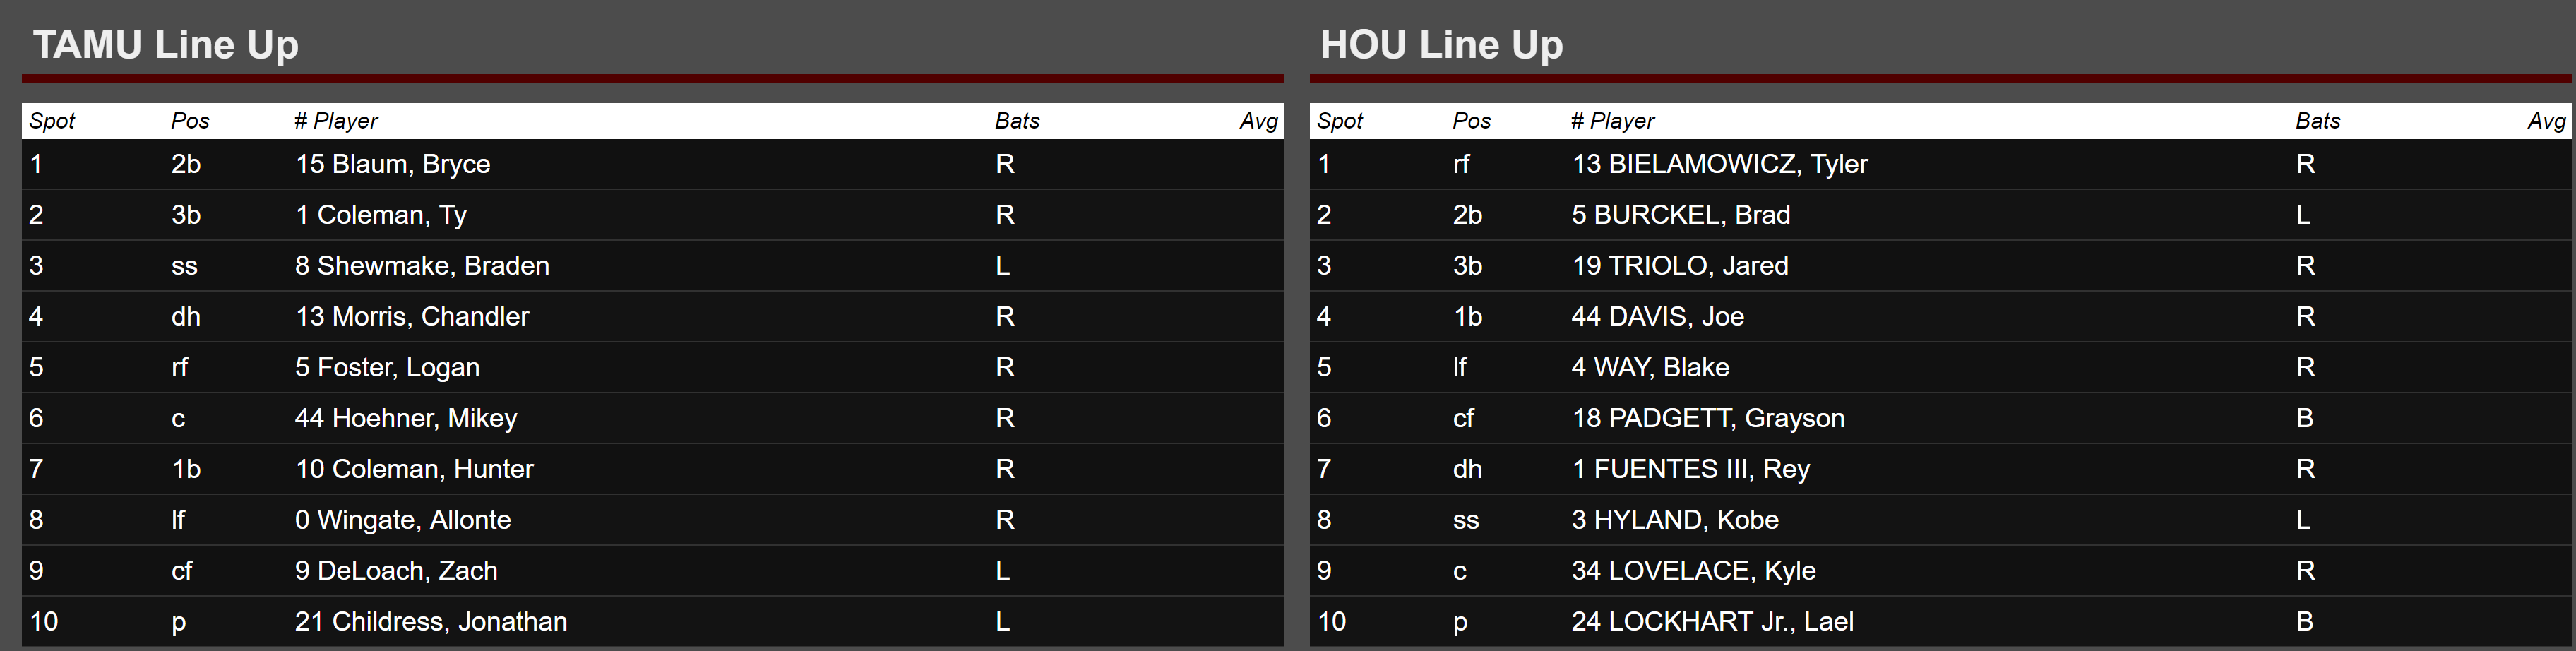The height and width of the screenshot is (651, 2576).
Task: Click Hoehner, Mikey catcher row
Action: tap(653, 418)
